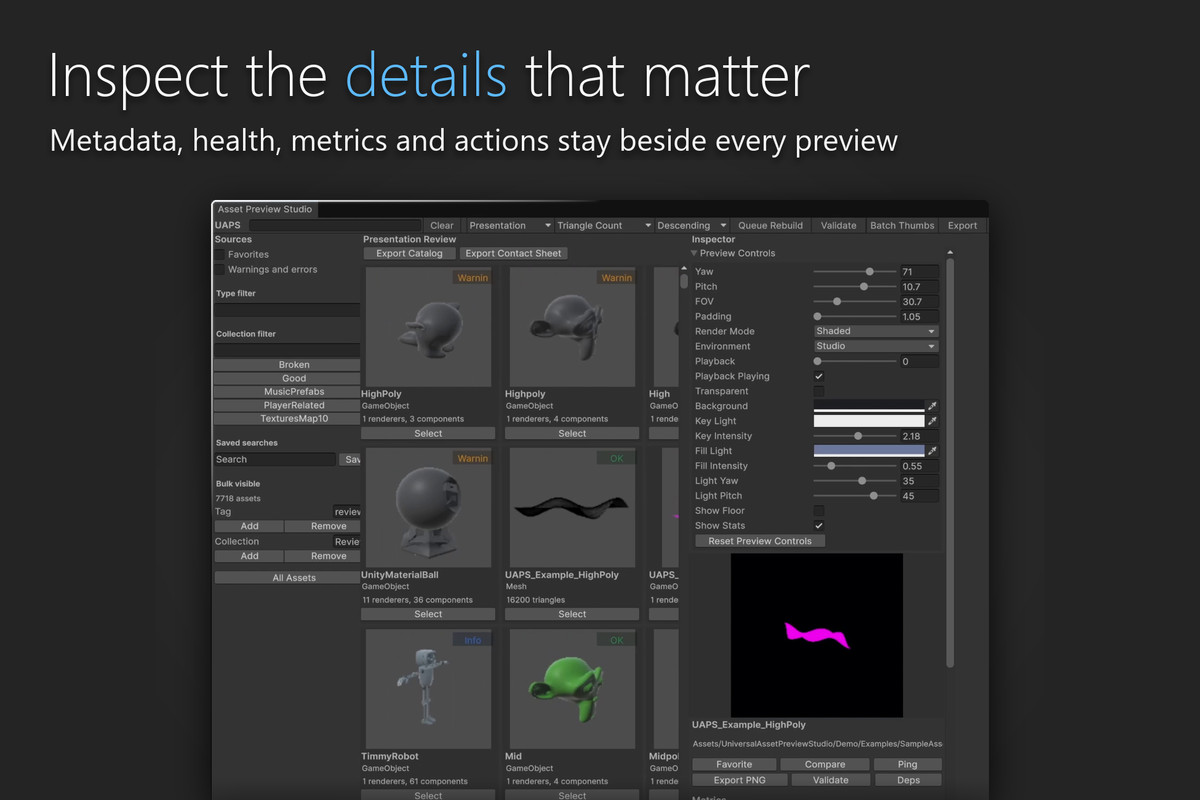Viewport: 1200px width, 800px height.
Task: Uncheck the Playback Playing checkbox
Action: 819,376
